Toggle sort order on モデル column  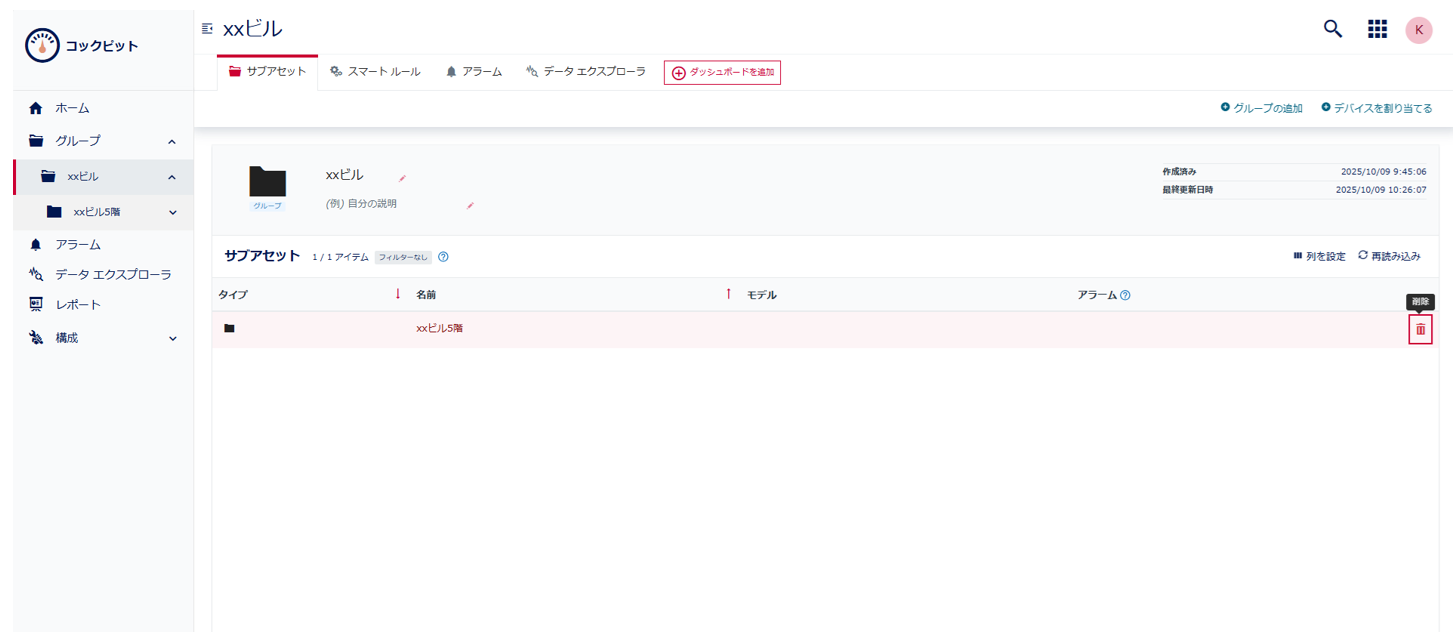pos(759,294)
